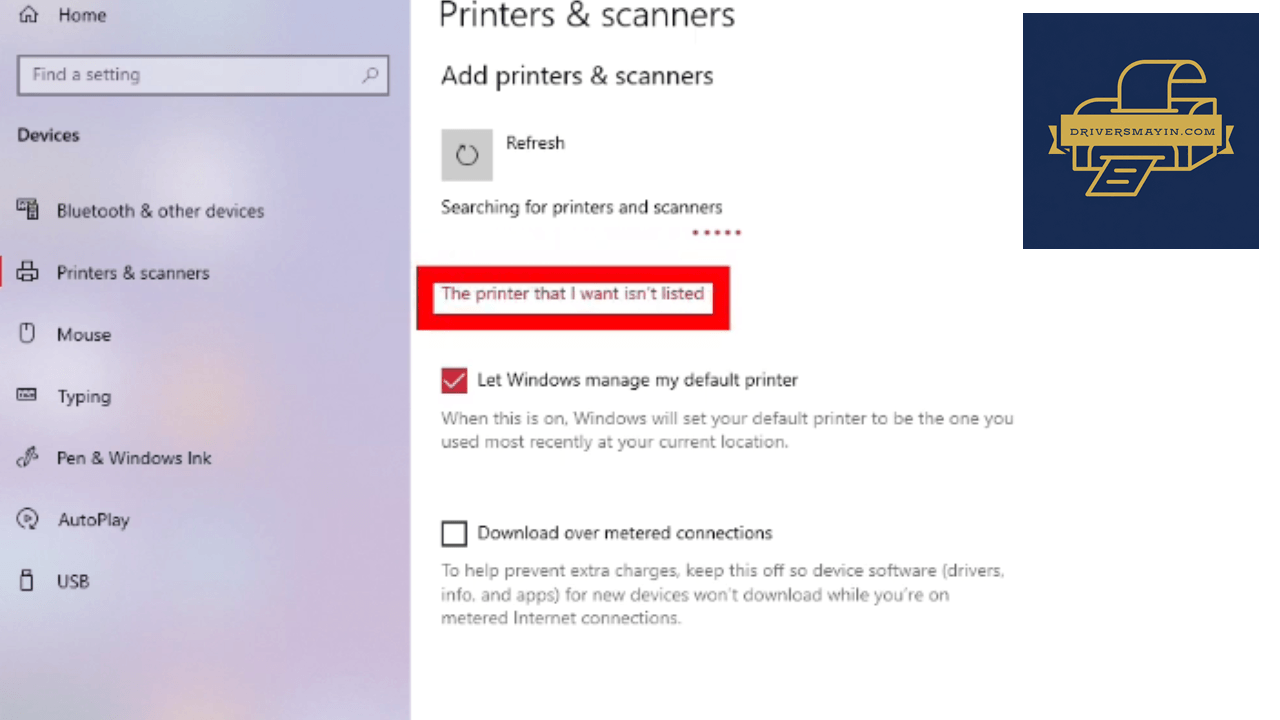Focus the Find a setting search box
This screenshot has height=720, width=1280.
click(203, 75)
